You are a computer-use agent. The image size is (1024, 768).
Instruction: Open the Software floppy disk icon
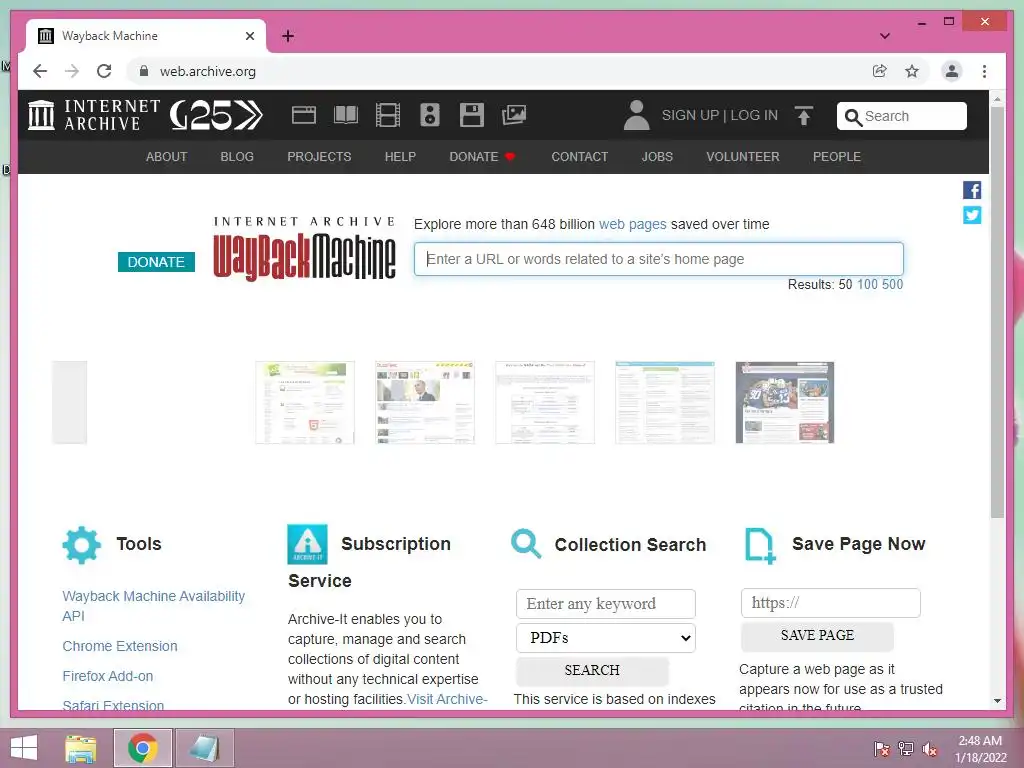472,116
